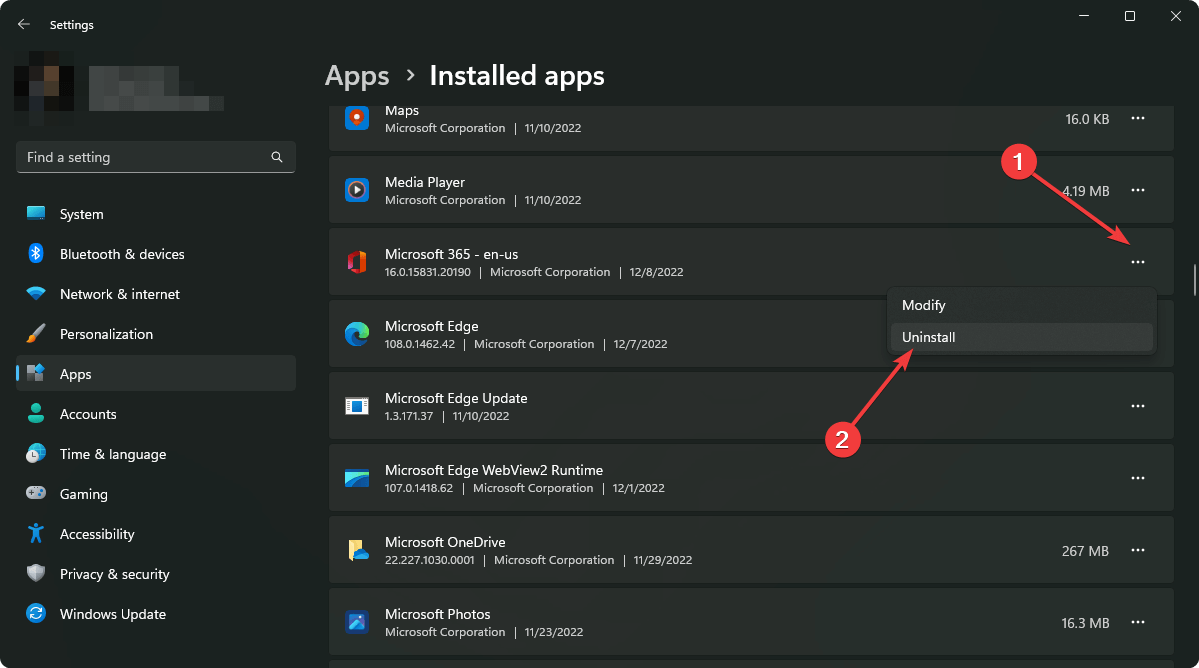
Task: Open more options for Microsoft OneDrive
Action: pyautogui.click(x=1138, y=550)
